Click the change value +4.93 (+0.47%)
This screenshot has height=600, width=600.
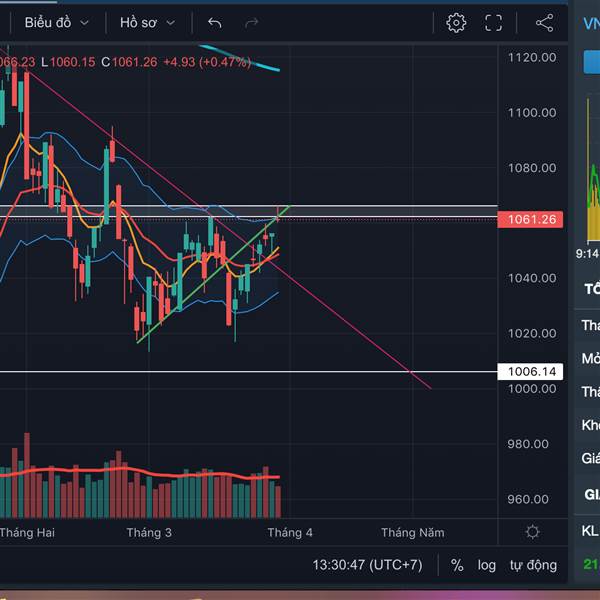pyautogui.click(x=207, y=62)
